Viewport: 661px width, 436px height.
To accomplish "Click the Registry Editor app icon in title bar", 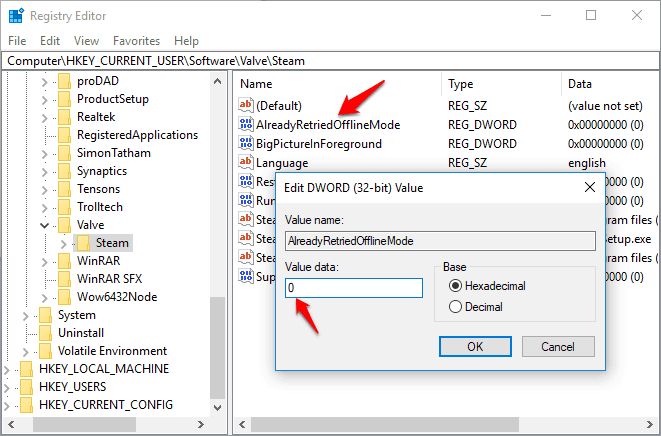I will click(x=16, y=16).
